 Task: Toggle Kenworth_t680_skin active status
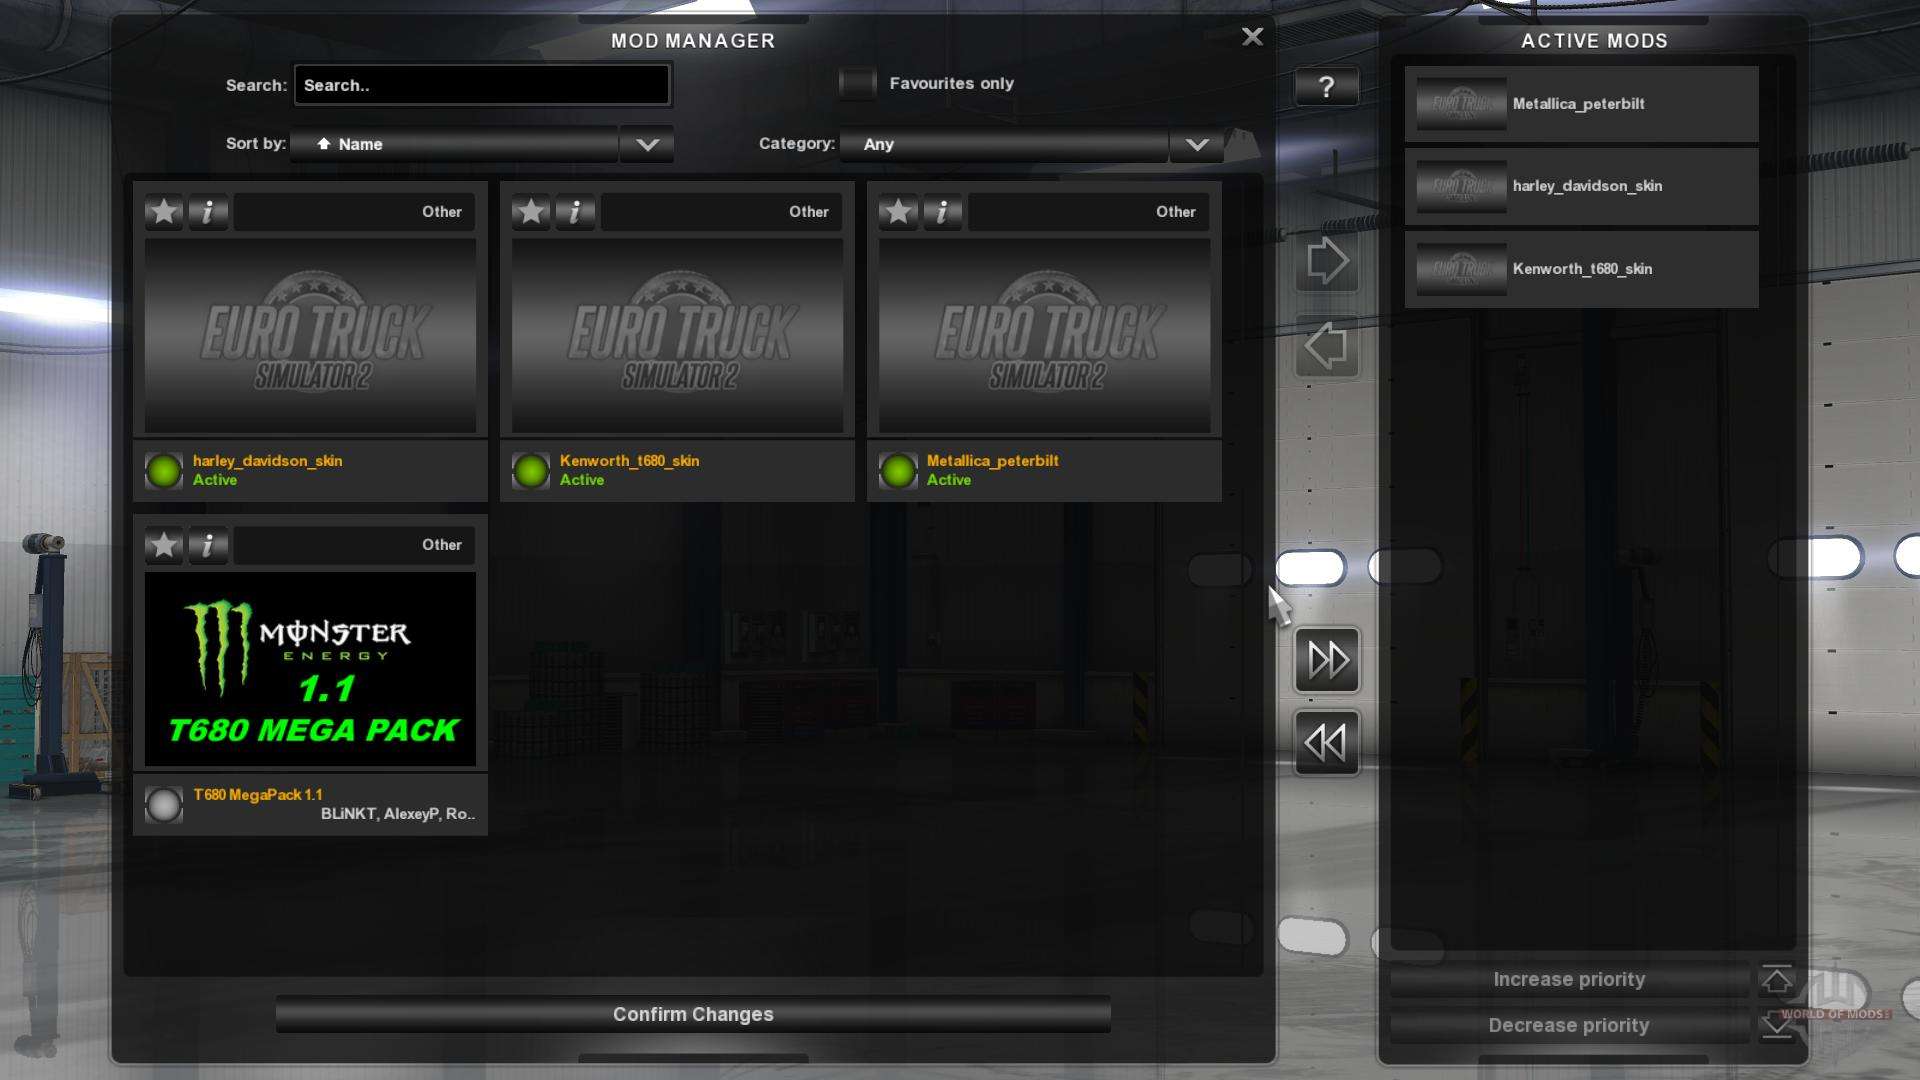531,468
